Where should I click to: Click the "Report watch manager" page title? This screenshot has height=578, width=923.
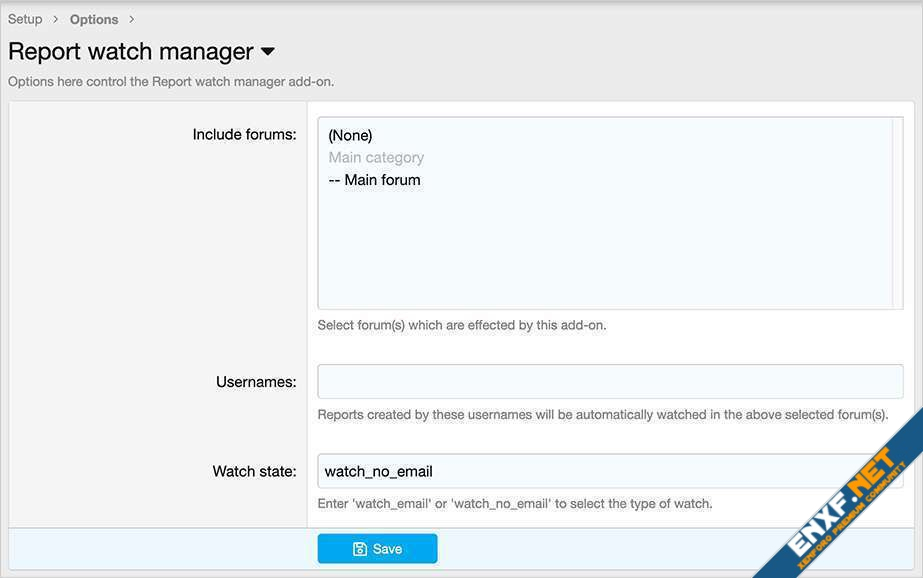pyautogui.click(x=131, y=52)
